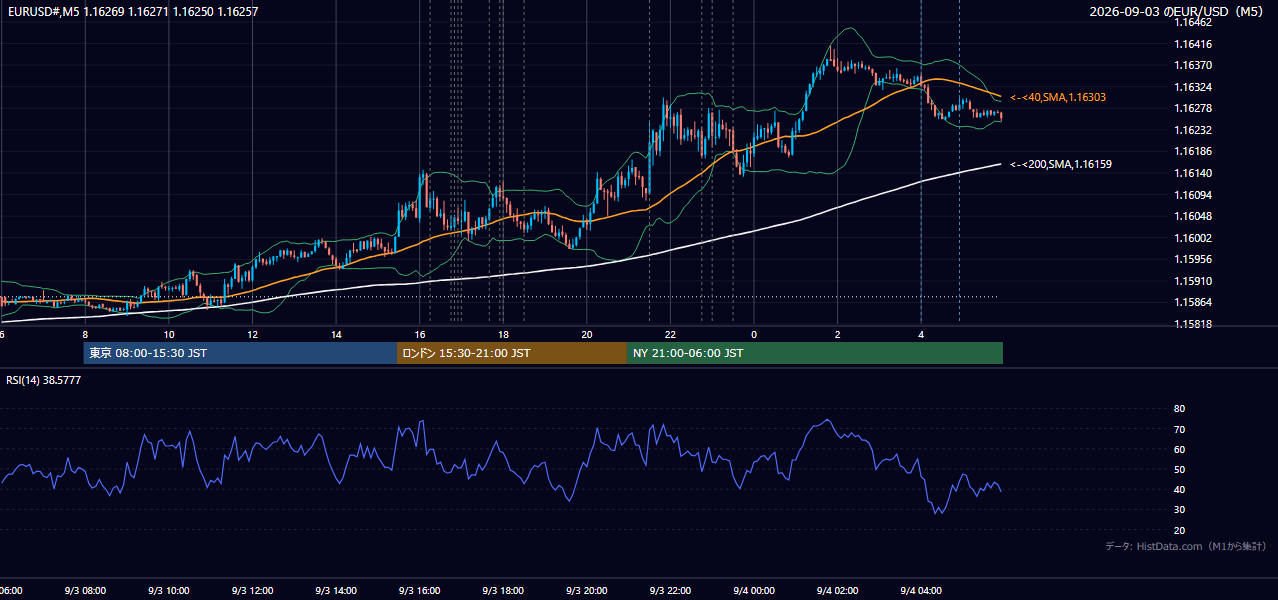
Task: Click the '9/4 04:00' time axis label
Action: 921,590
